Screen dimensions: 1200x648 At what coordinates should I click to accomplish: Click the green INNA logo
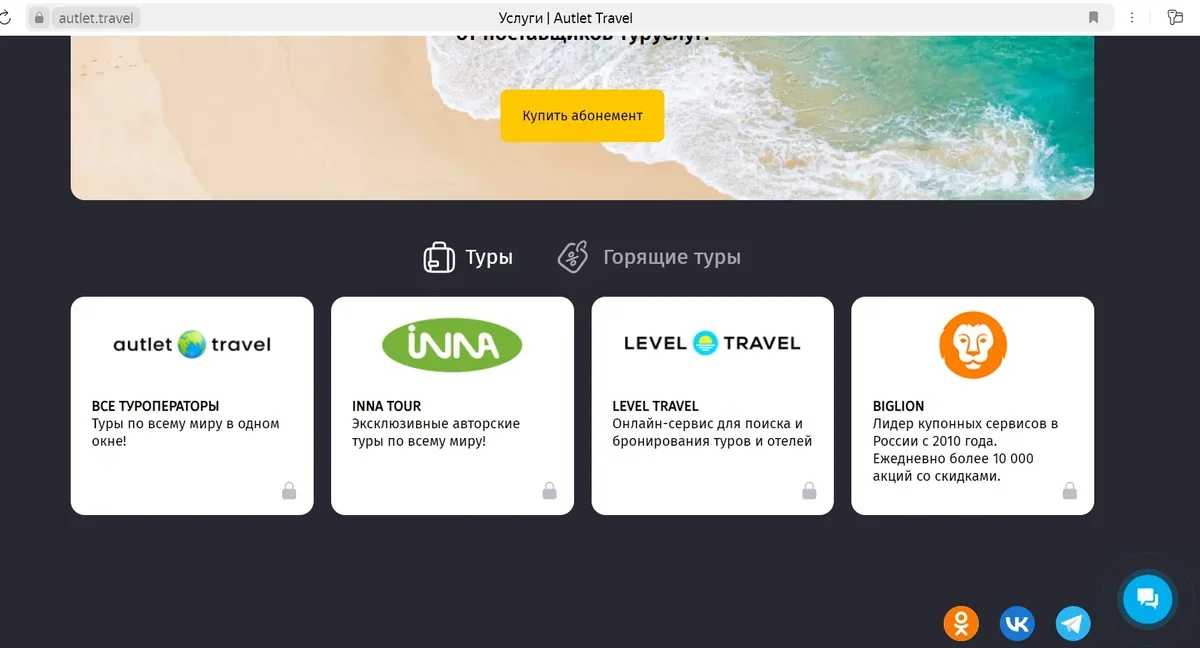pyautogui.click(x=452, y=345)
